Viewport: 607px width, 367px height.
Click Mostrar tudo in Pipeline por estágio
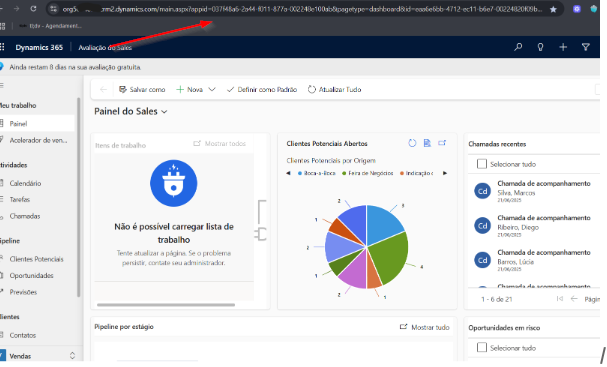[425, 327]
